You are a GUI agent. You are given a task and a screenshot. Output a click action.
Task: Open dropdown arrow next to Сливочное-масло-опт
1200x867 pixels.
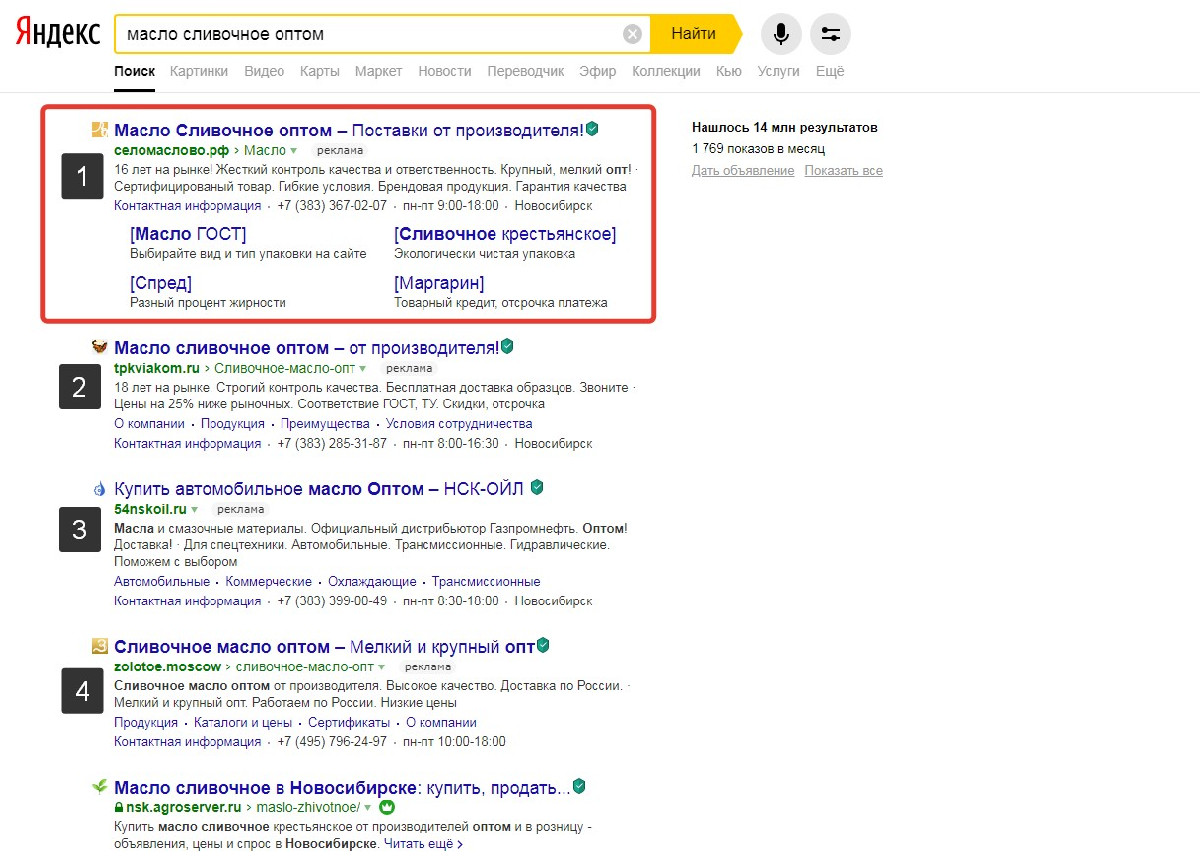point(362,369)
